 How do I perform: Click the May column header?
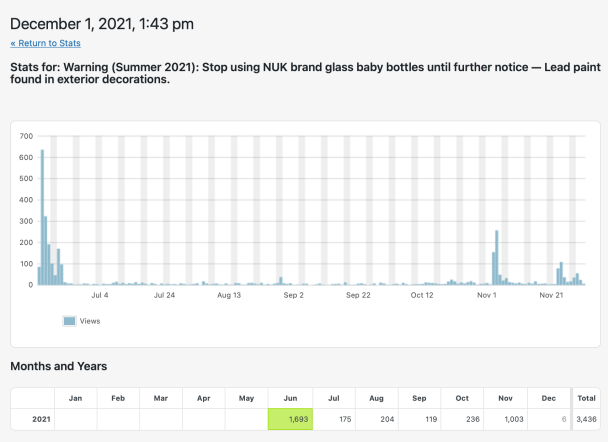[246, 398]
